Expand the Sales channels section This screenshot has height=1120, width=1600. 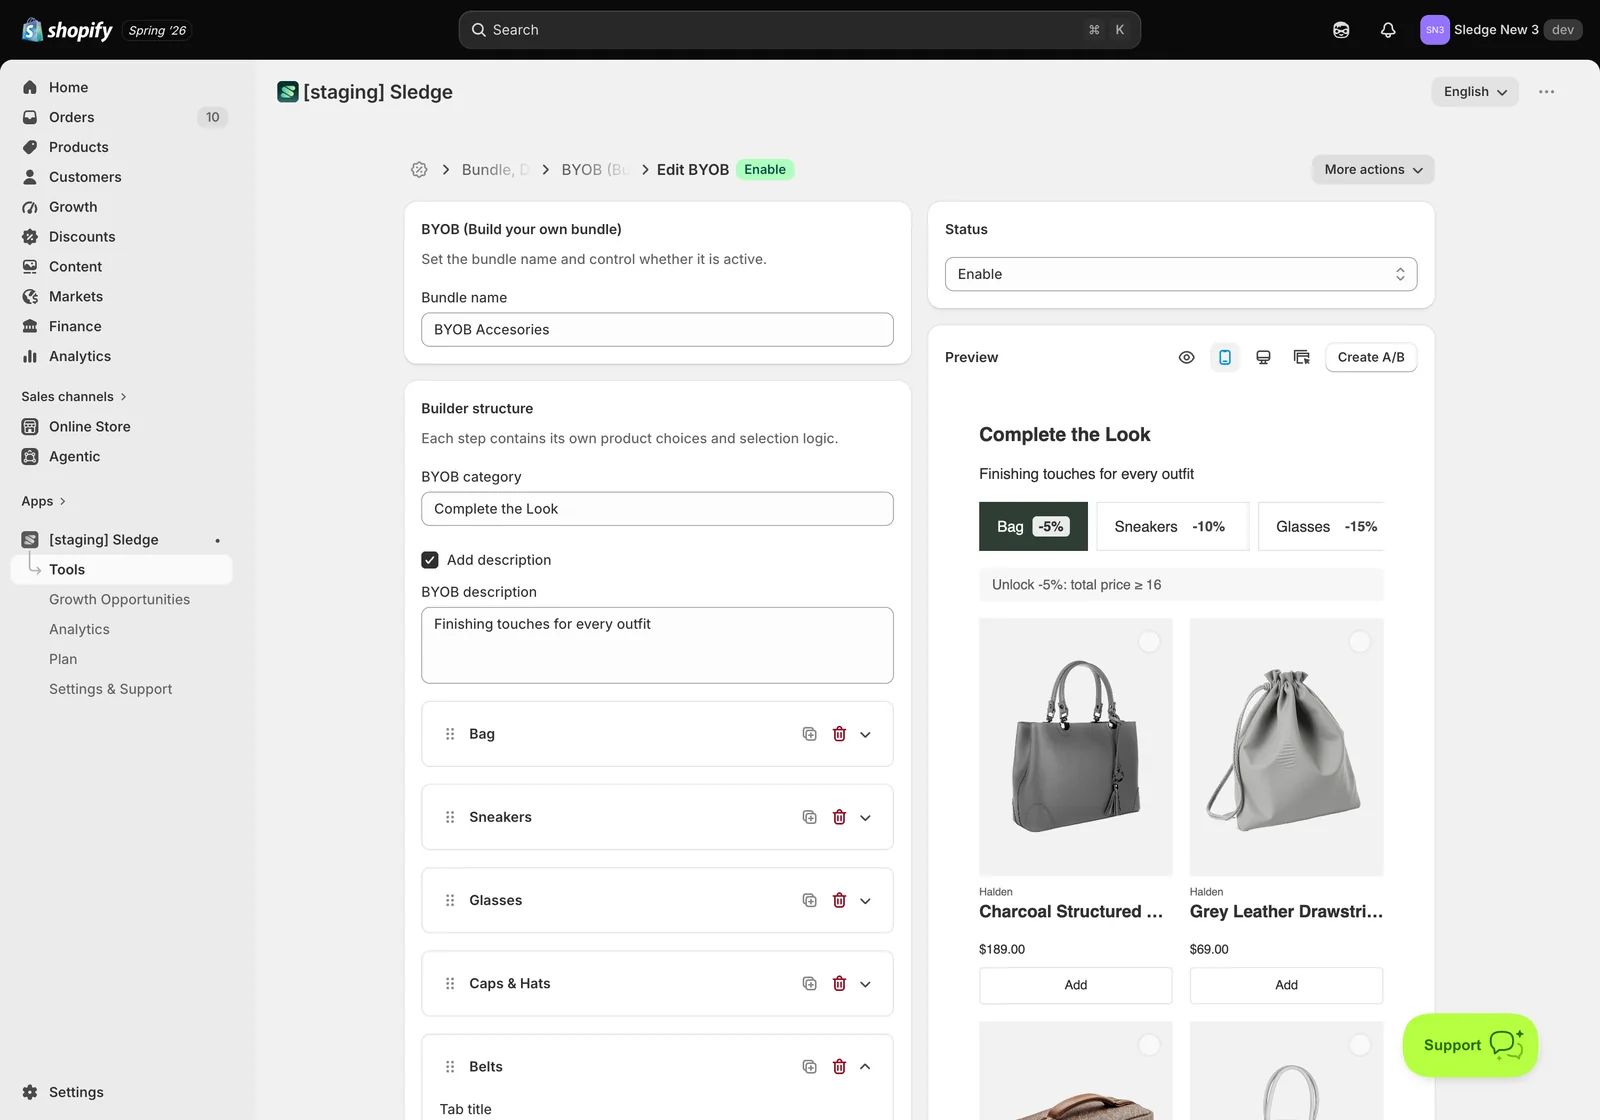tap(74, 397)
